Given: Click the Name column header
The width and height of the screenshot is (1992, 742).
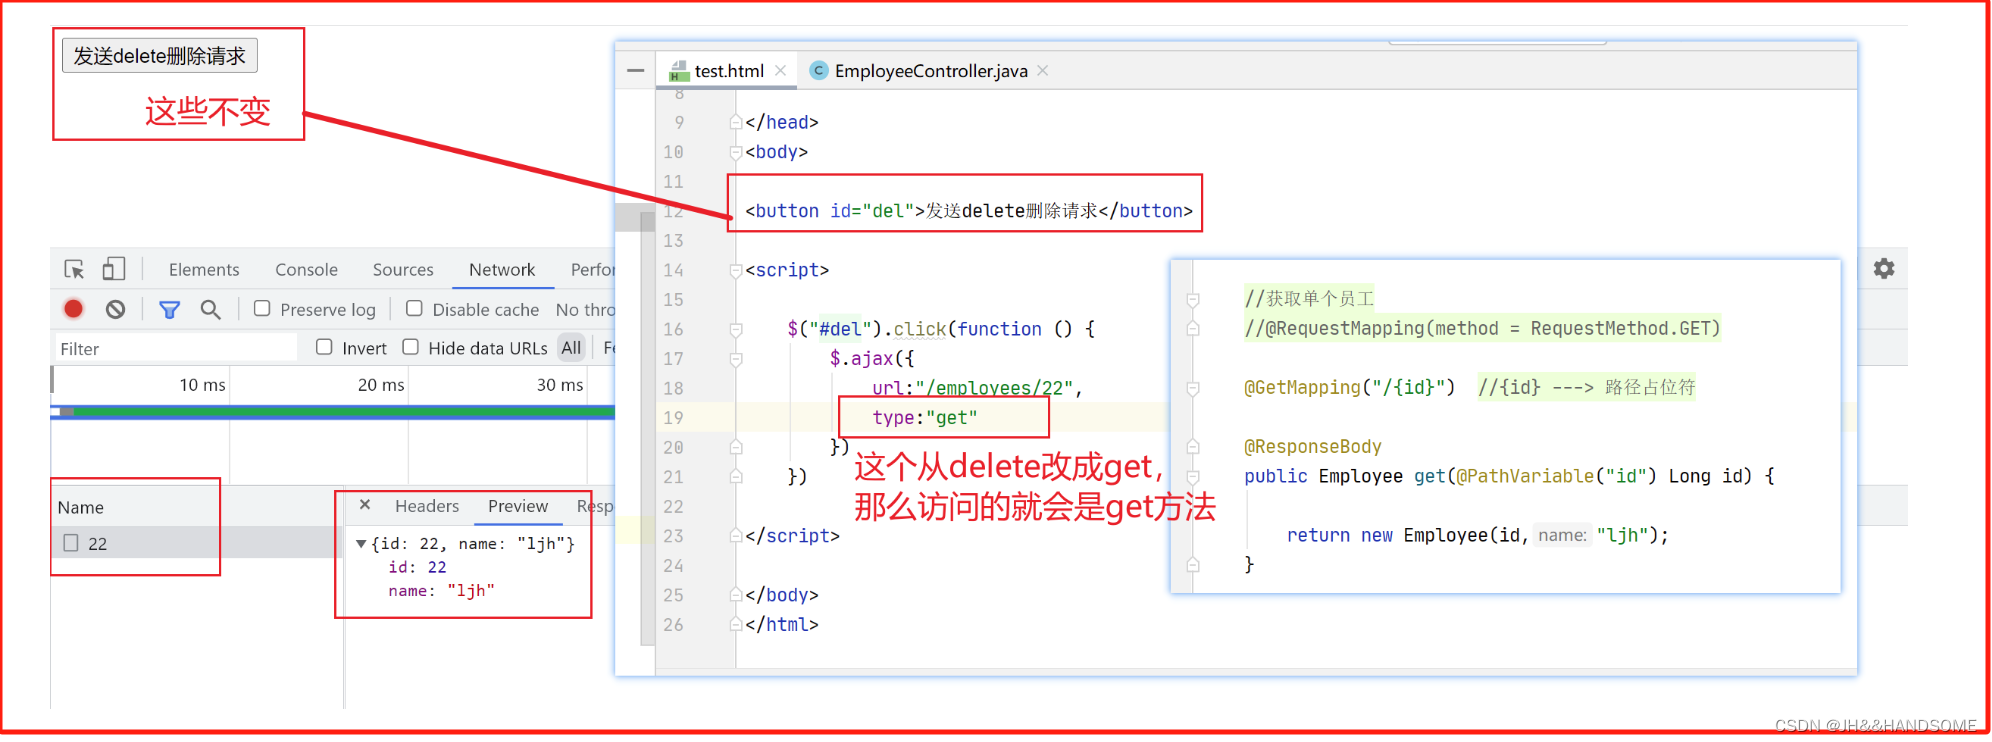Looking at the screenshot, I should (x=81, y=507).
